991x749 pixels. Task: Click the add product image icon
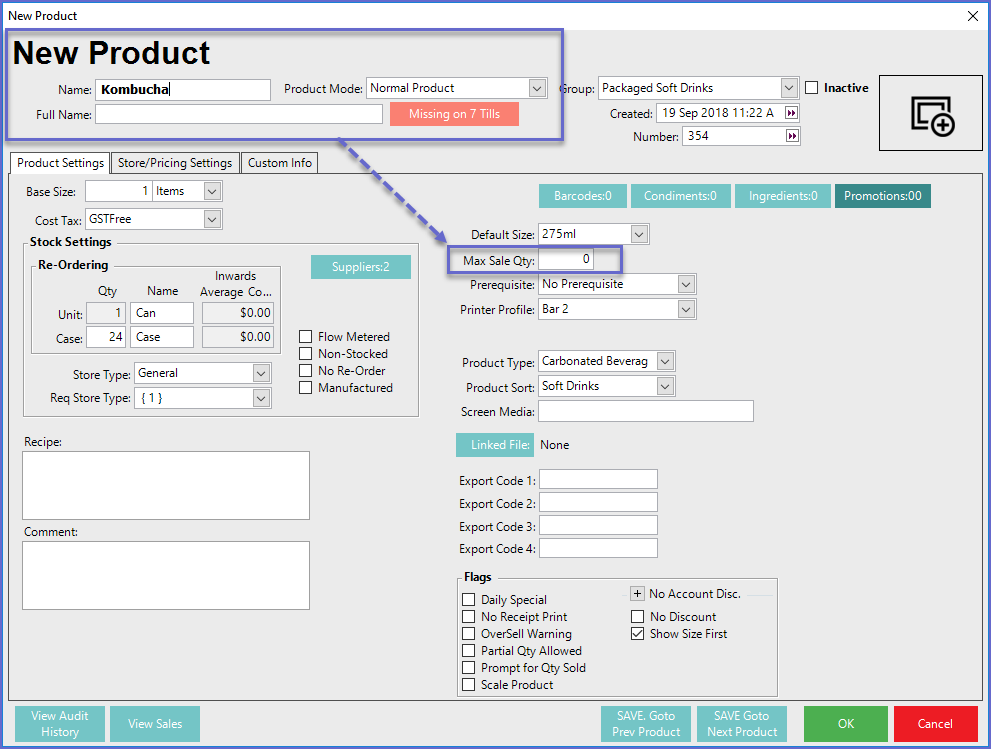pos(932,114)
